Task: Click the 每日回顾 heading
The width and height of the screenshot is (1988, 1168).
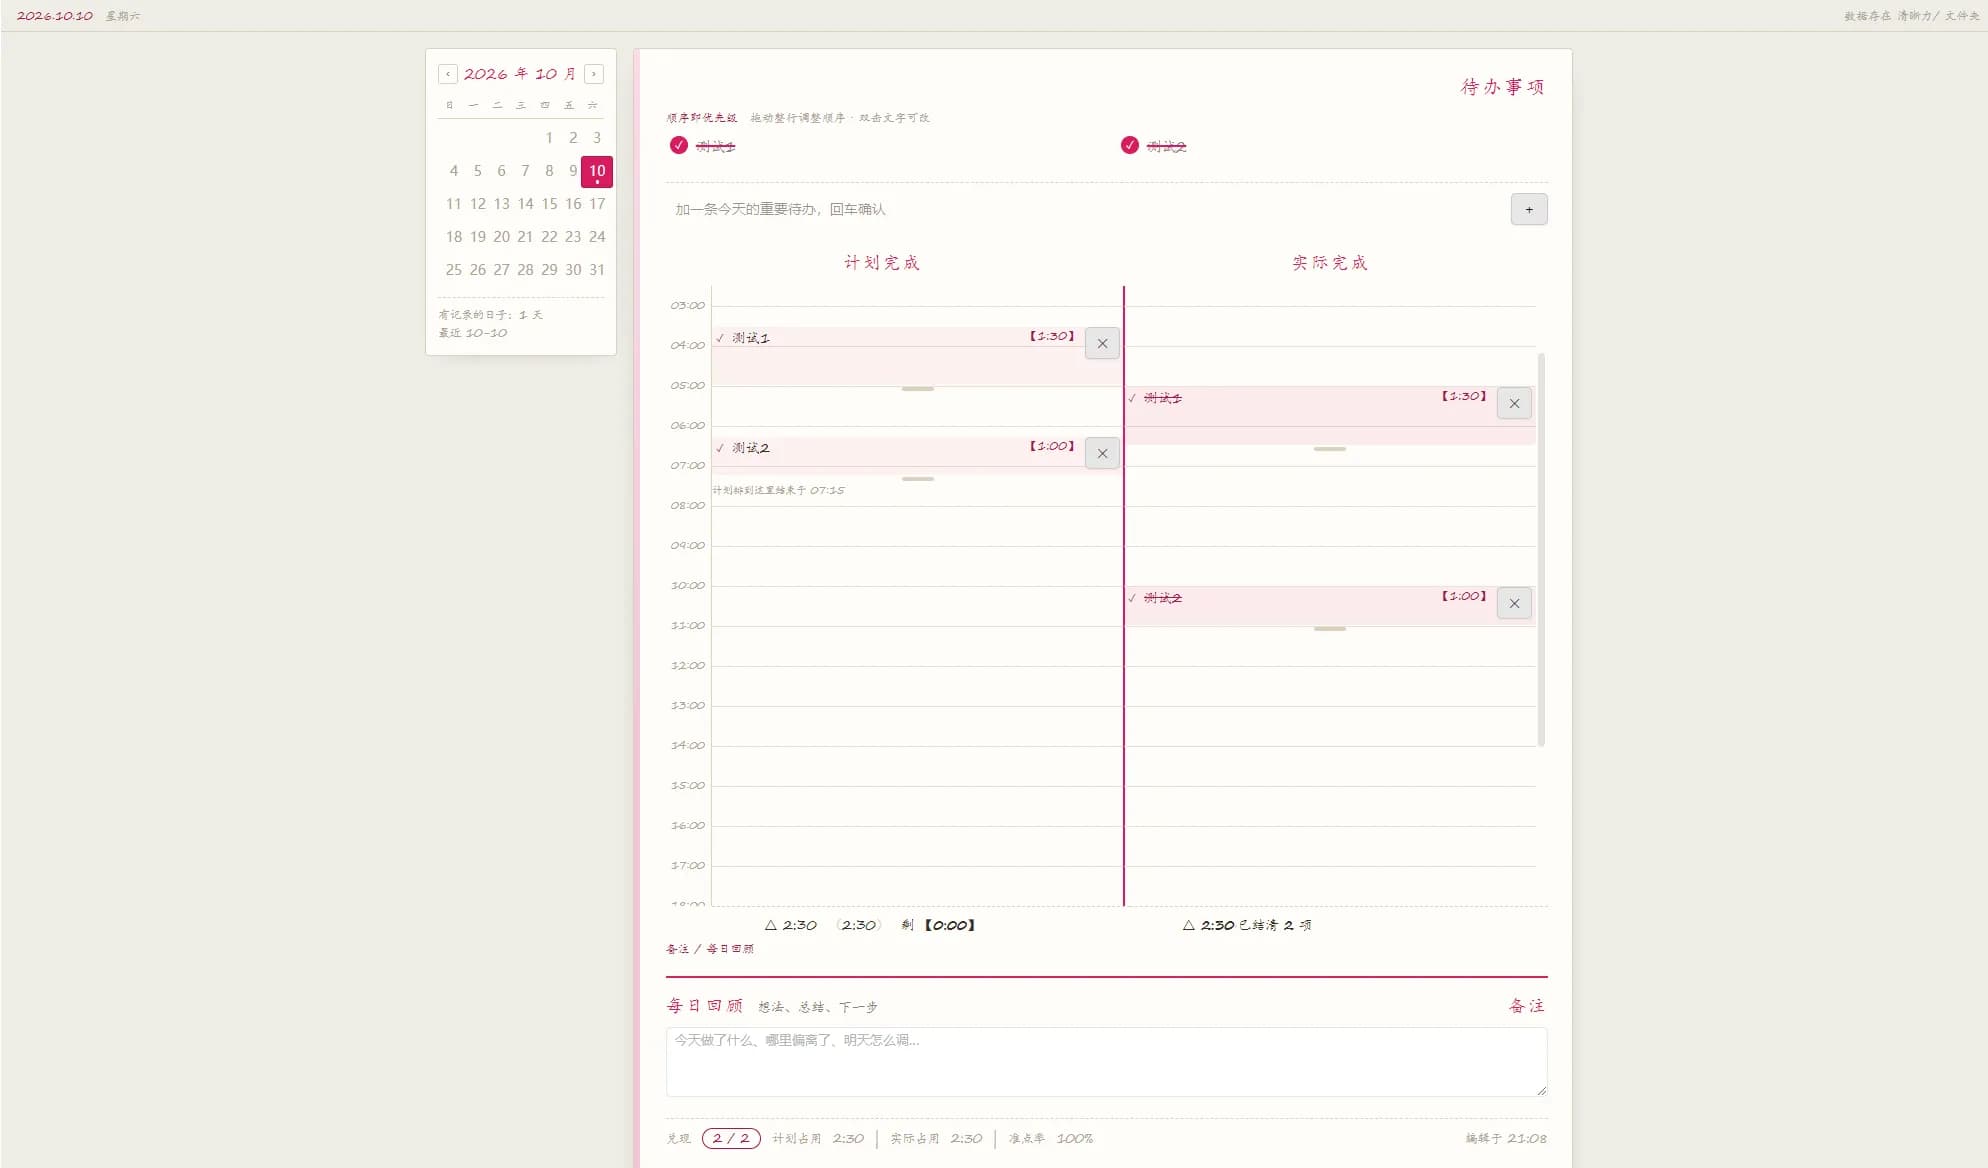Action: click(x=705, y=1006)
